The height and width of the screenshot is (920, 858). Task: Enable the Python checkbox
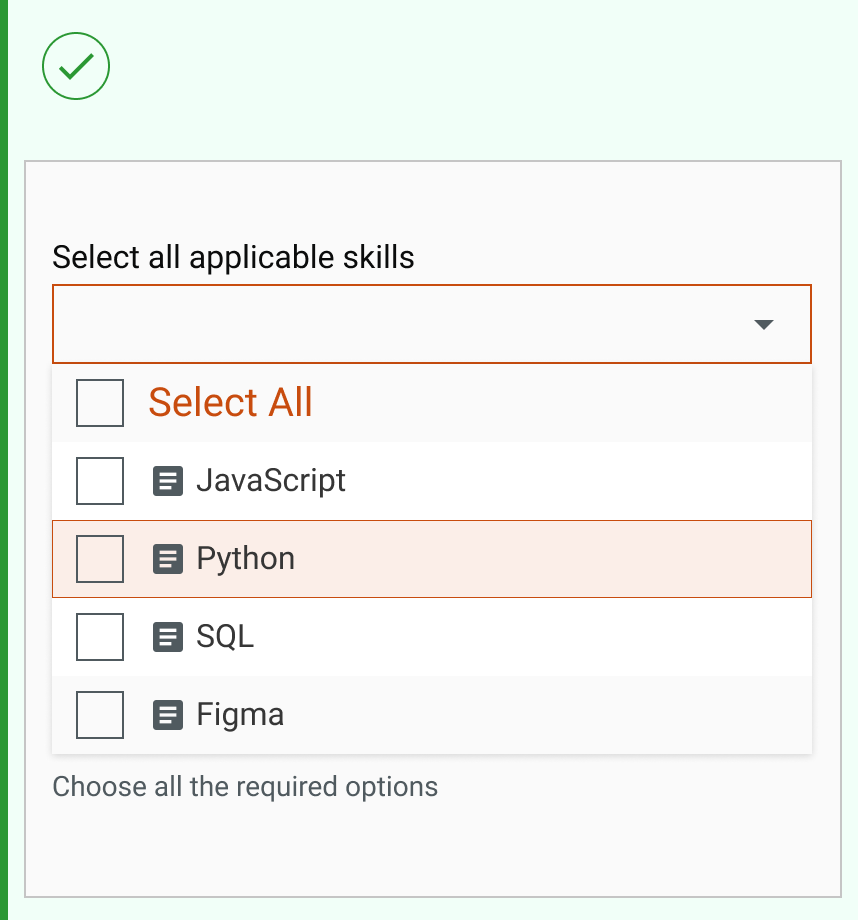point(100,559)
